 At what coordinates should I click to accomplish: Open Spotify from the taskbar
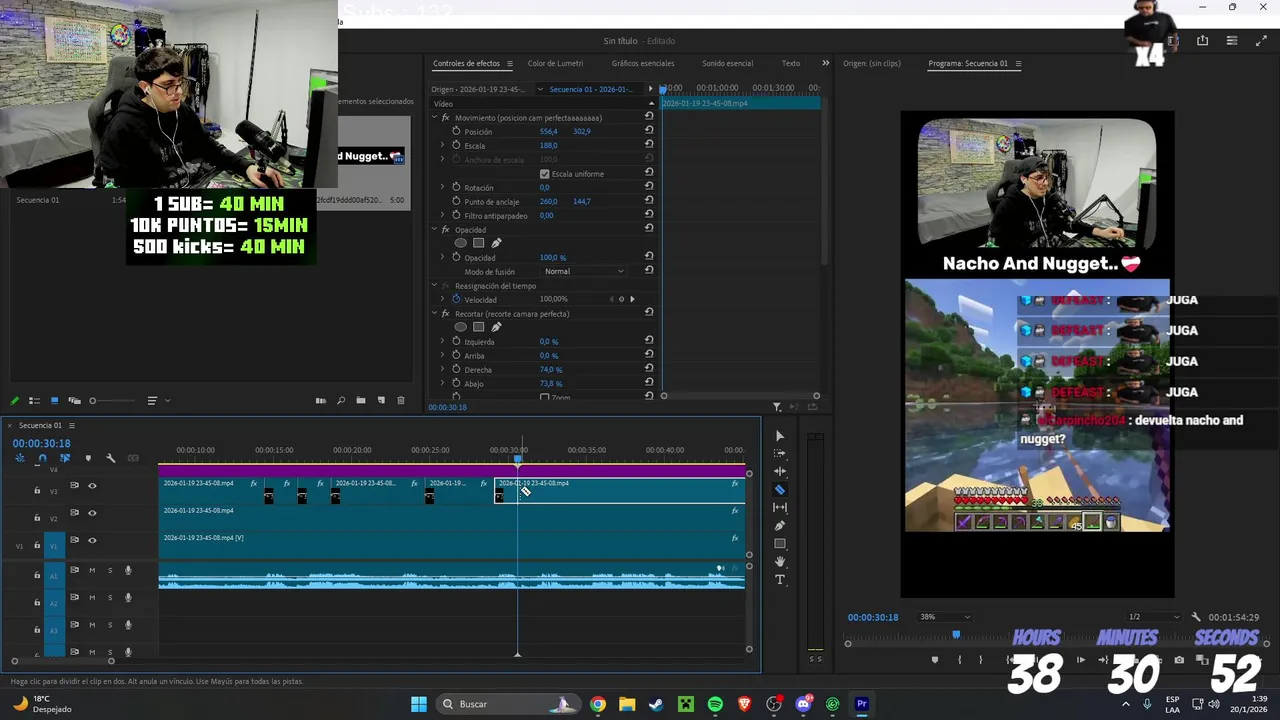pos(715,704)
